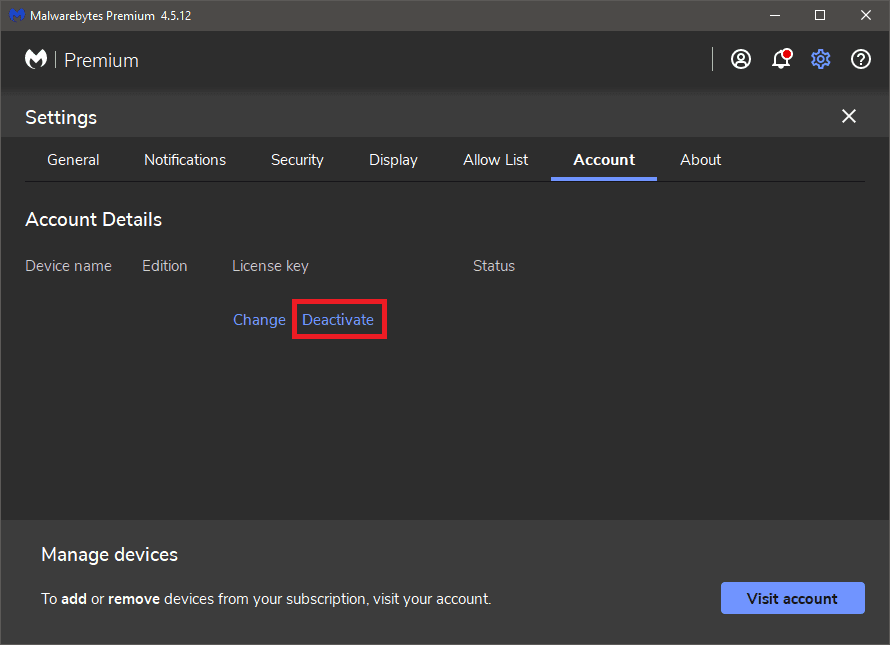This screenshot has width=890, height=645.
Task: Select the Security tab
Action: pos(297,160)
